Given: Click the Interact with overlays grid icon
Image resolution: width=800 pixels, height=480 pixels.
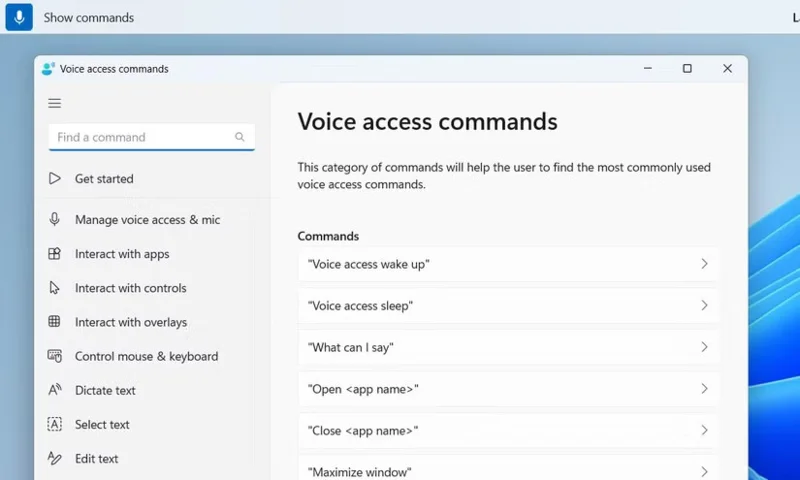Looking at the screenshot, I should click(x=55, y=322).
